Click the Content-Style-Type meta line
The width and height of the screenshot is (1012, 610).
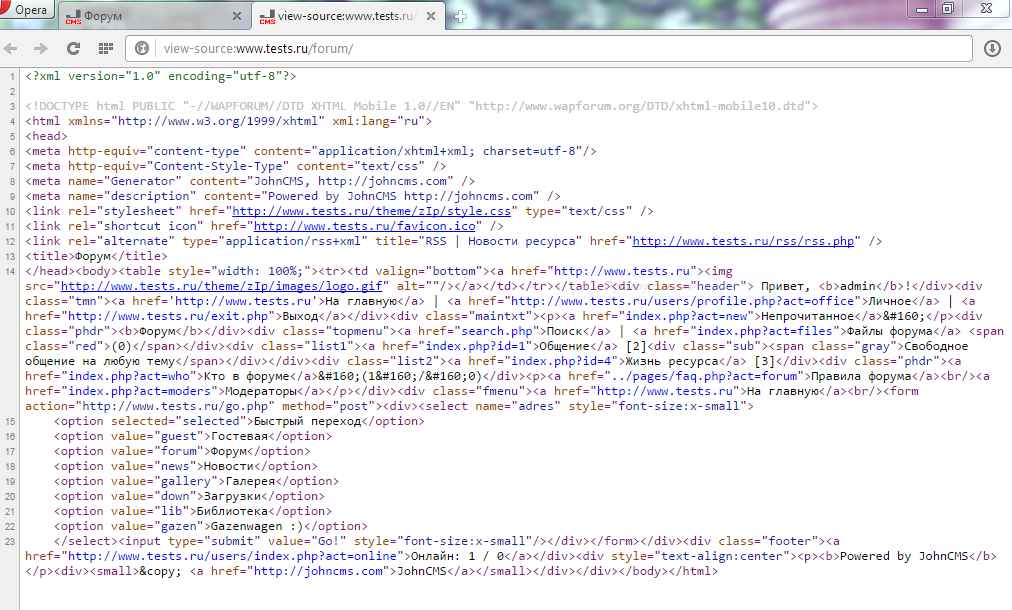tap(236, 166)
